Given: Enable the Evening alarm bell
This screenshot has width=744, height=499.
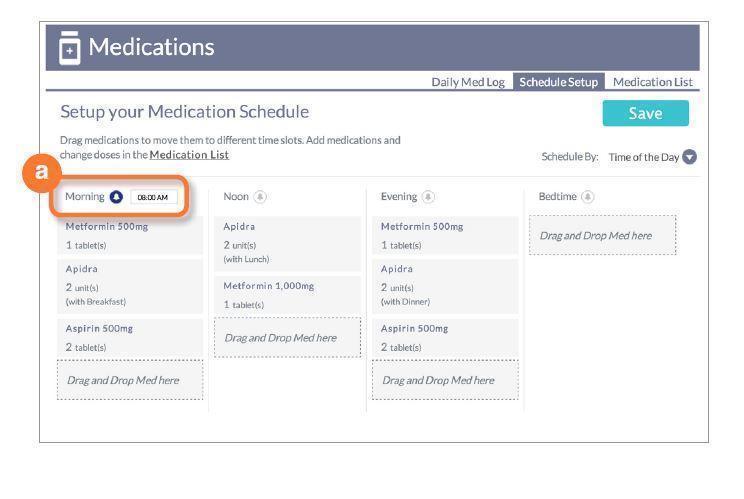Looking at the screenshot, I should (x=429, y=197).
